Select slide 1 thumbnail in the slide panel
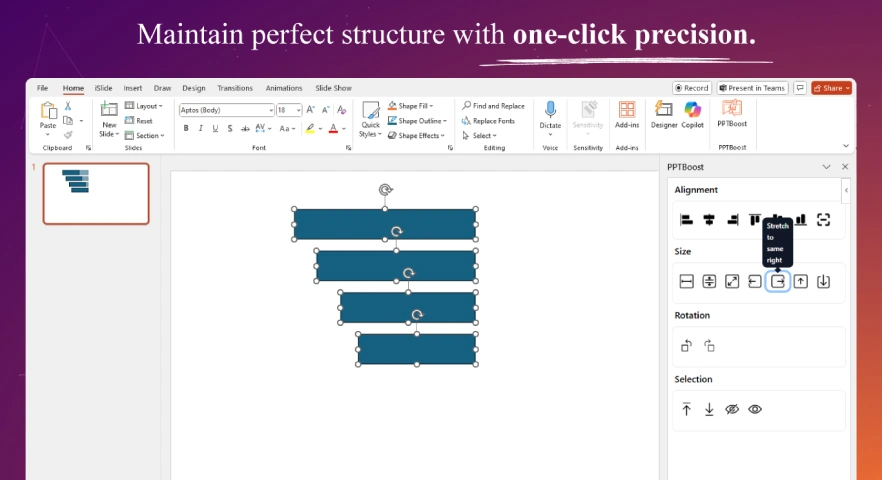The width and height of the screenshot is (882, 480). tap(96, 193)
